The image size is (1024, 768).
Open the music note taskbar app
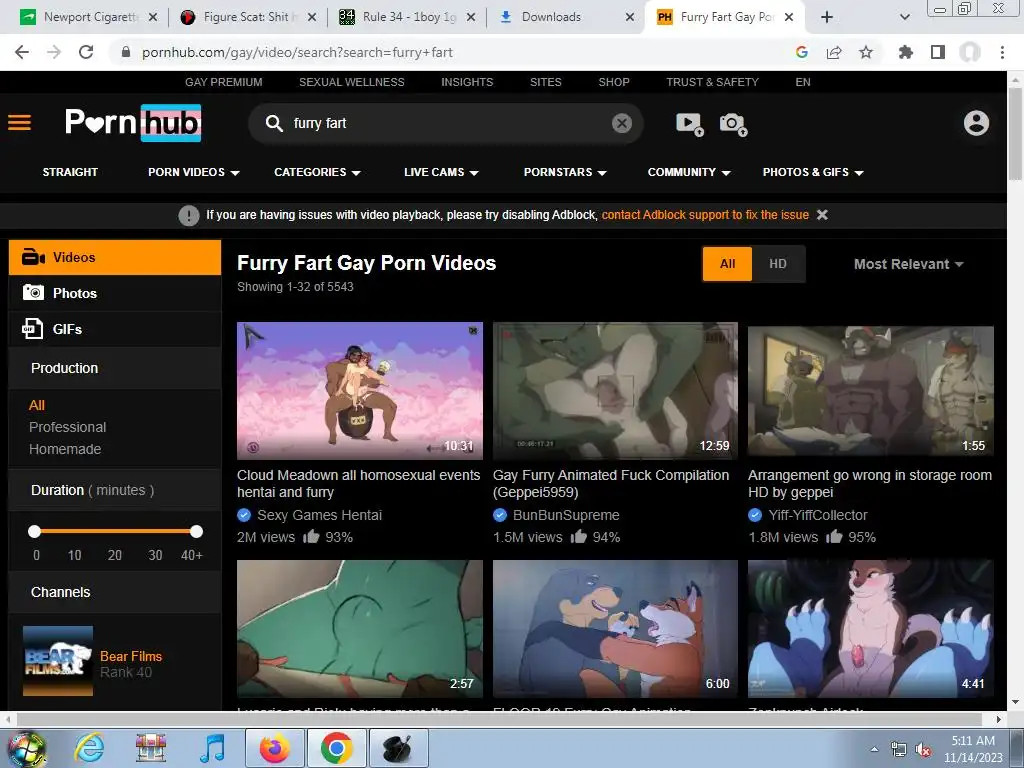click(212, 748)
